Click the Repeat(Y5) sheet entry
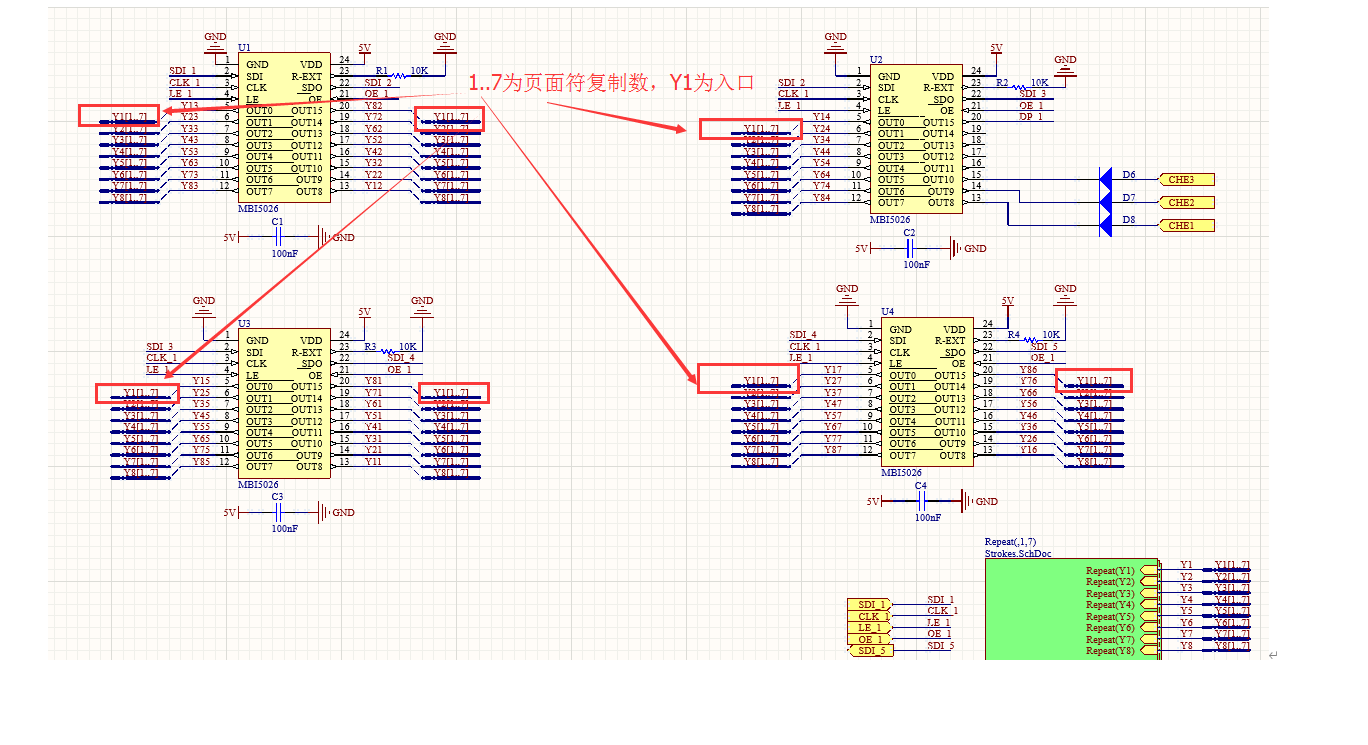The image size is (1368, 745). point(1120,617)
